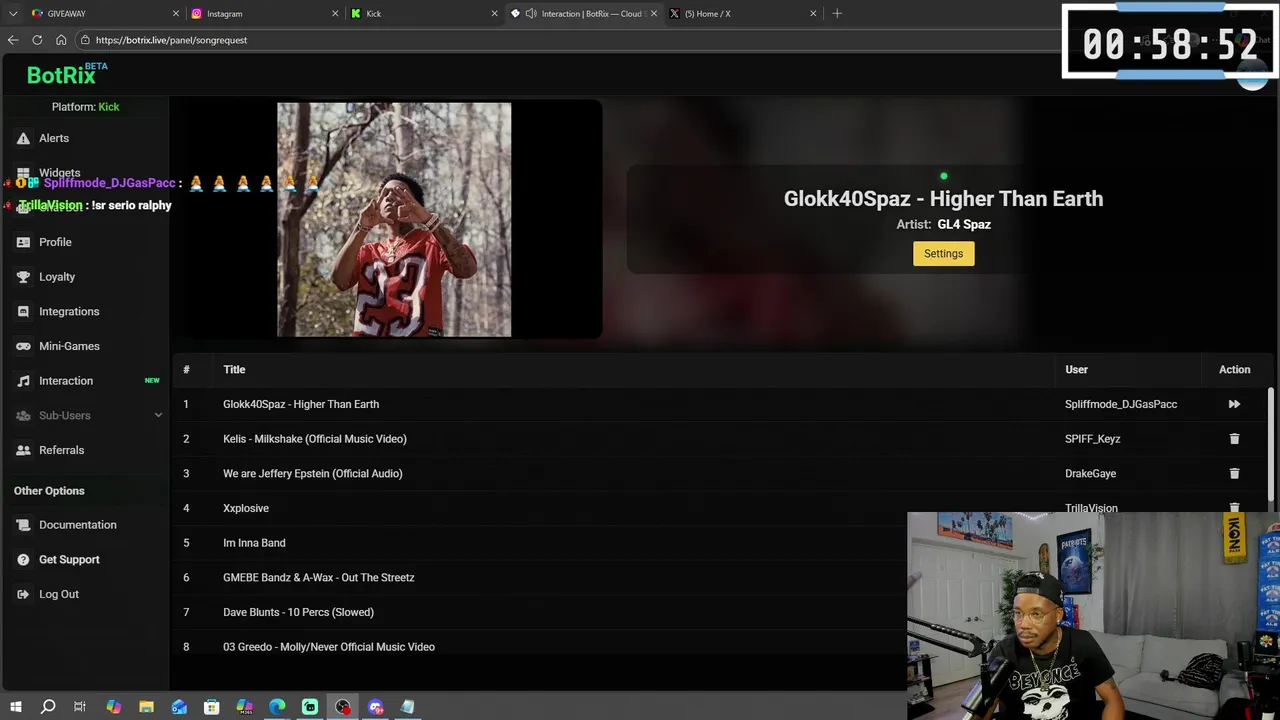Open browser tab list dropdown arrow

coord(12,13)
